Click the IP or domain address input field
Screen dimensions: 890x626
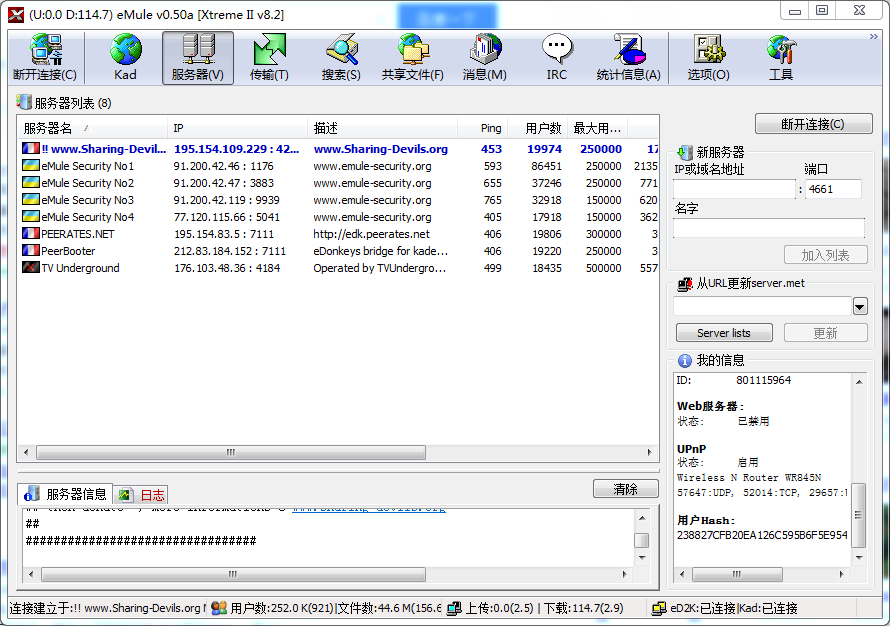coord(734,189)
